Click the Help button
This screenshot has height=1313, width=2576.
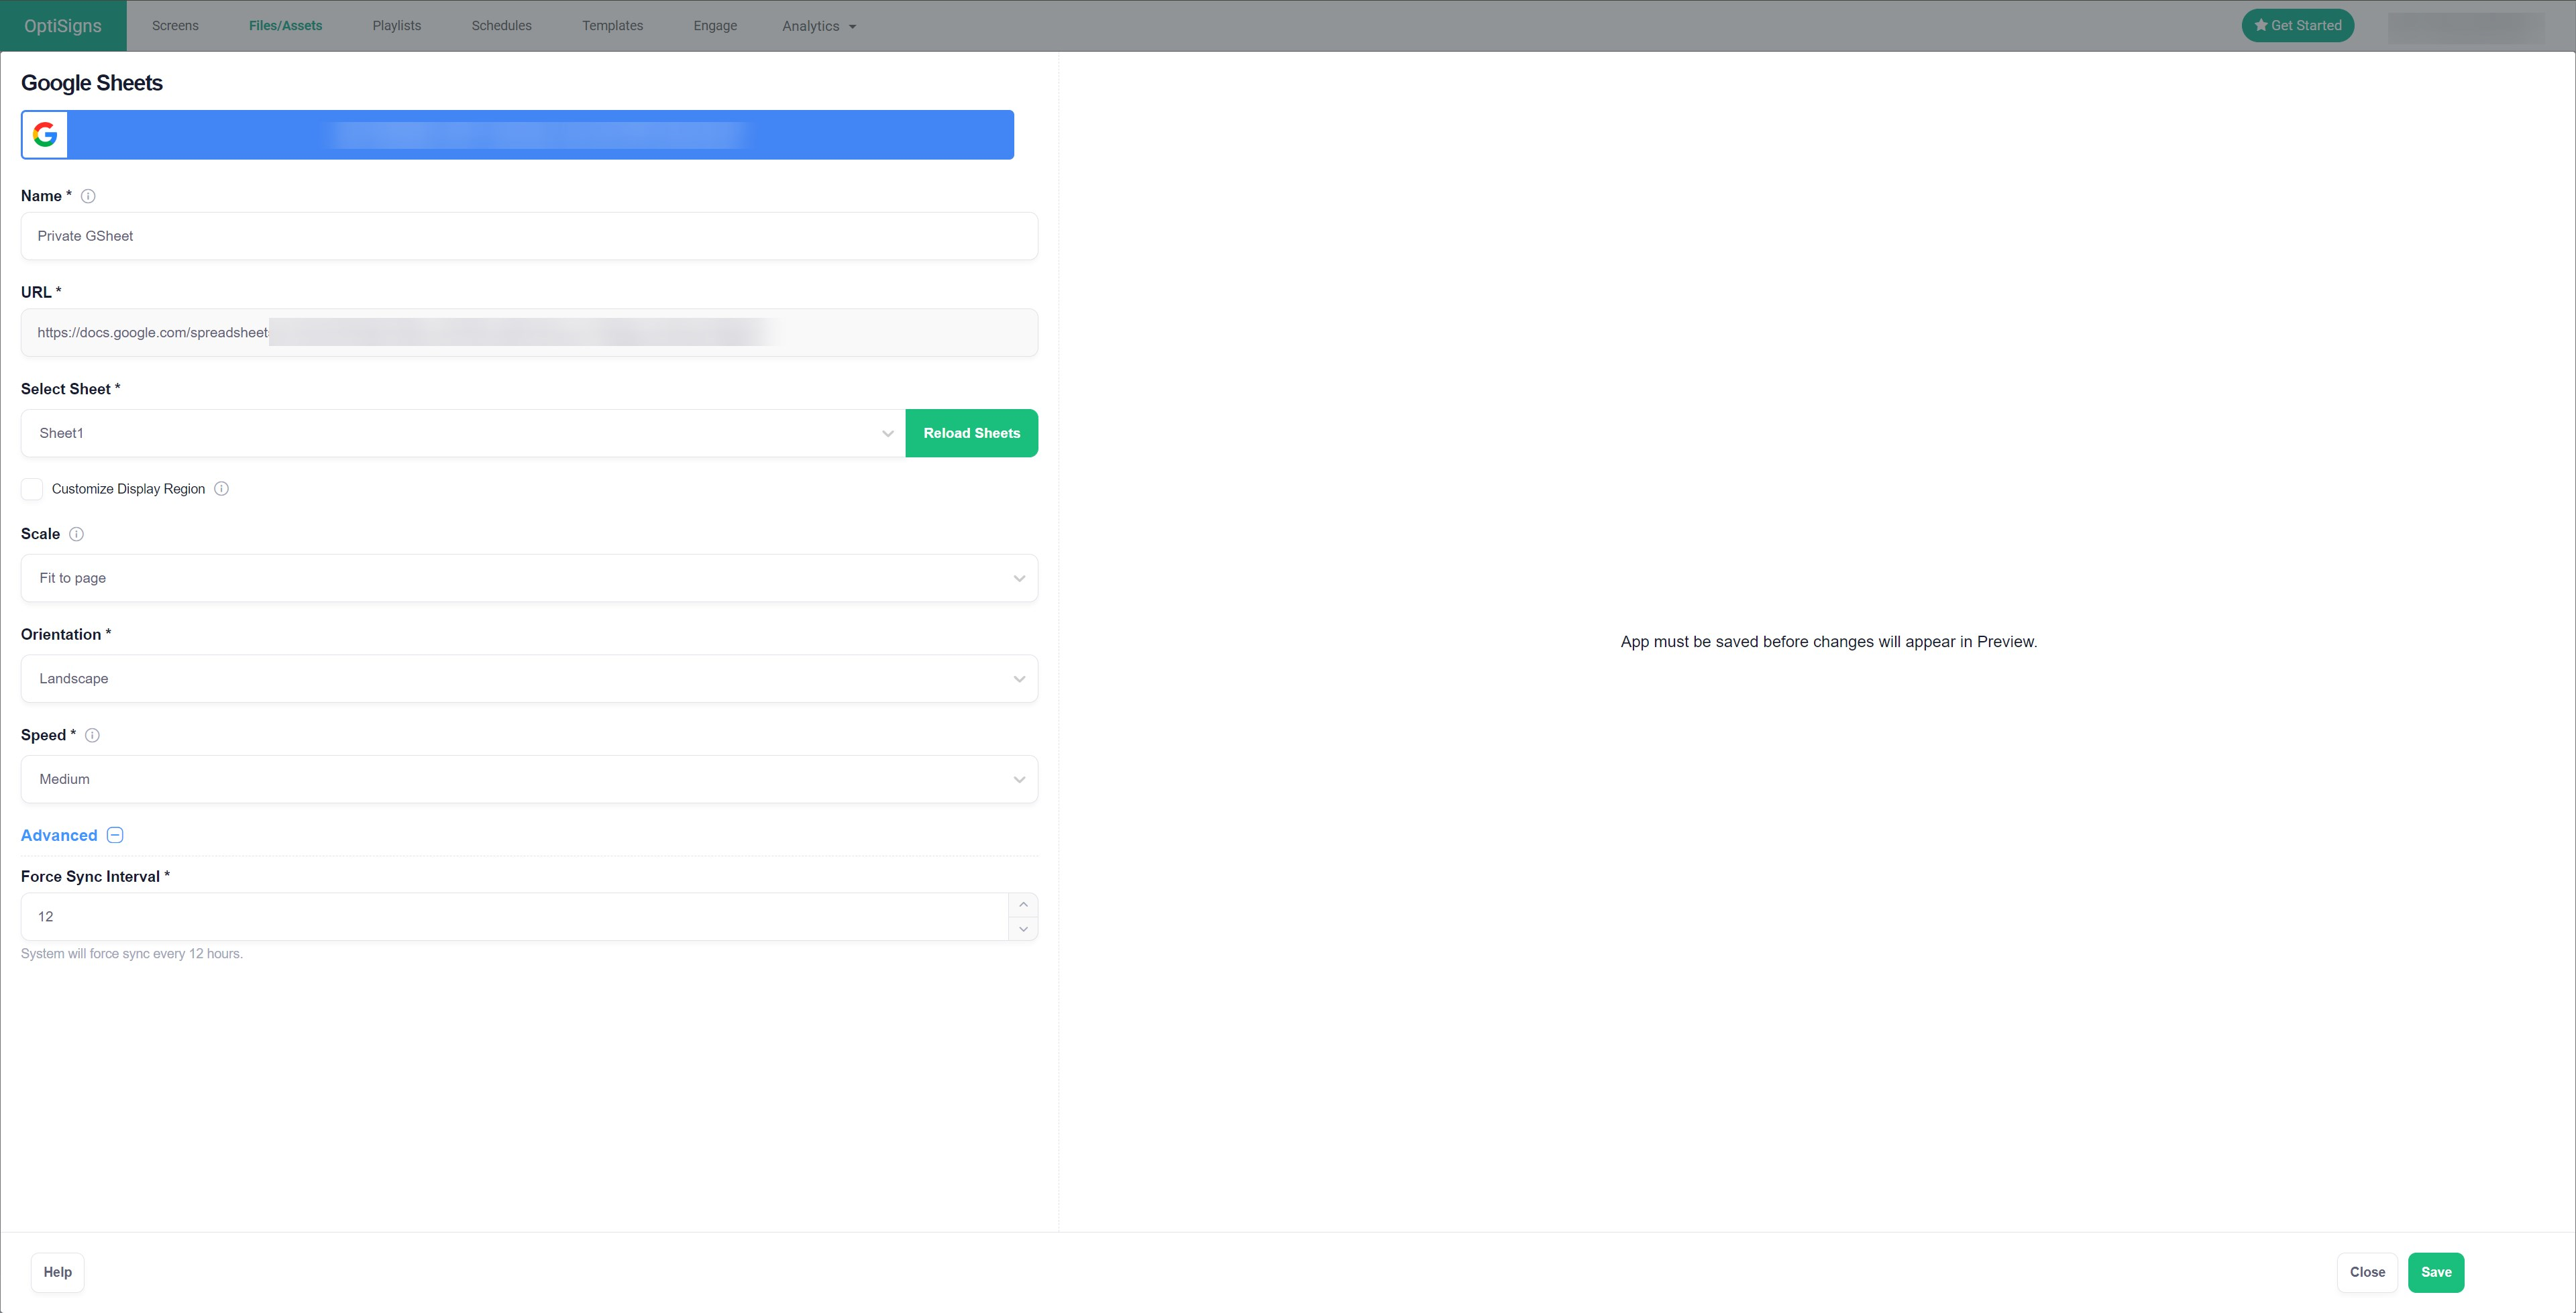[57, 1272]
